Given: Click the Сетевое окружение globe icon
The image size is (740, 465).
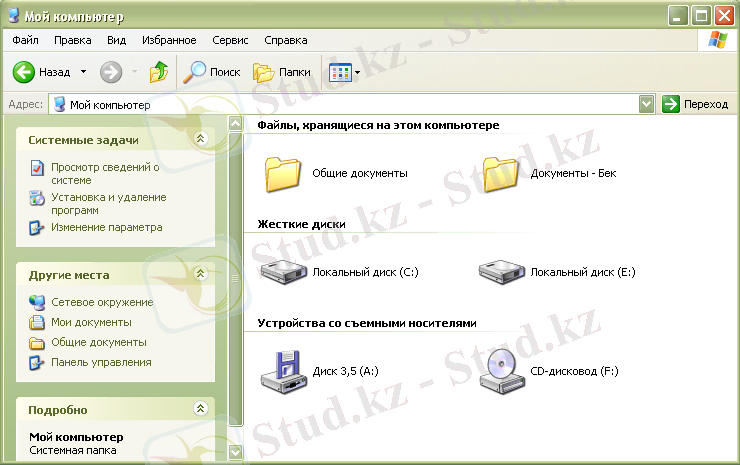Looking at the screenshot, I should (x=37, y=303).
